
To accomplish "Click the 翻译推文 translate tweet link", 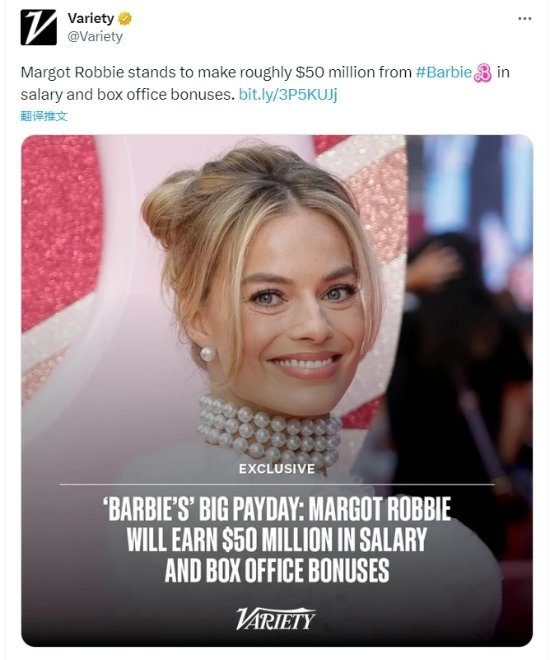I will point(44,117).
